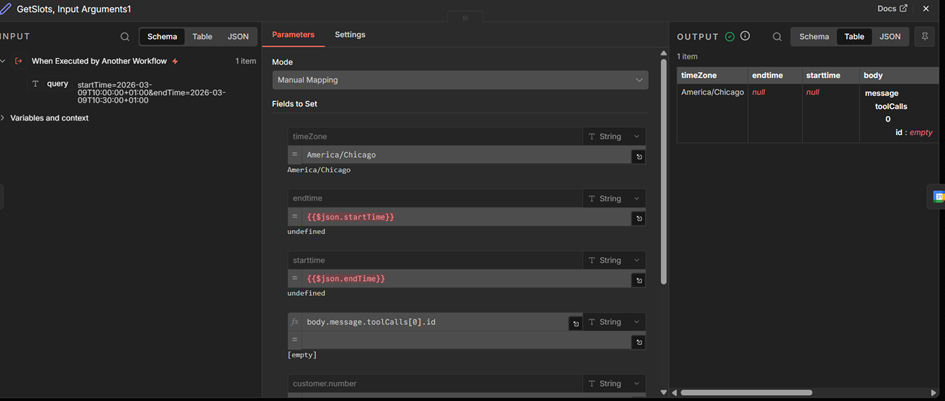Open the Mode dropdown showing Manual Mapping
945x401 pixels.
[460, 80]
